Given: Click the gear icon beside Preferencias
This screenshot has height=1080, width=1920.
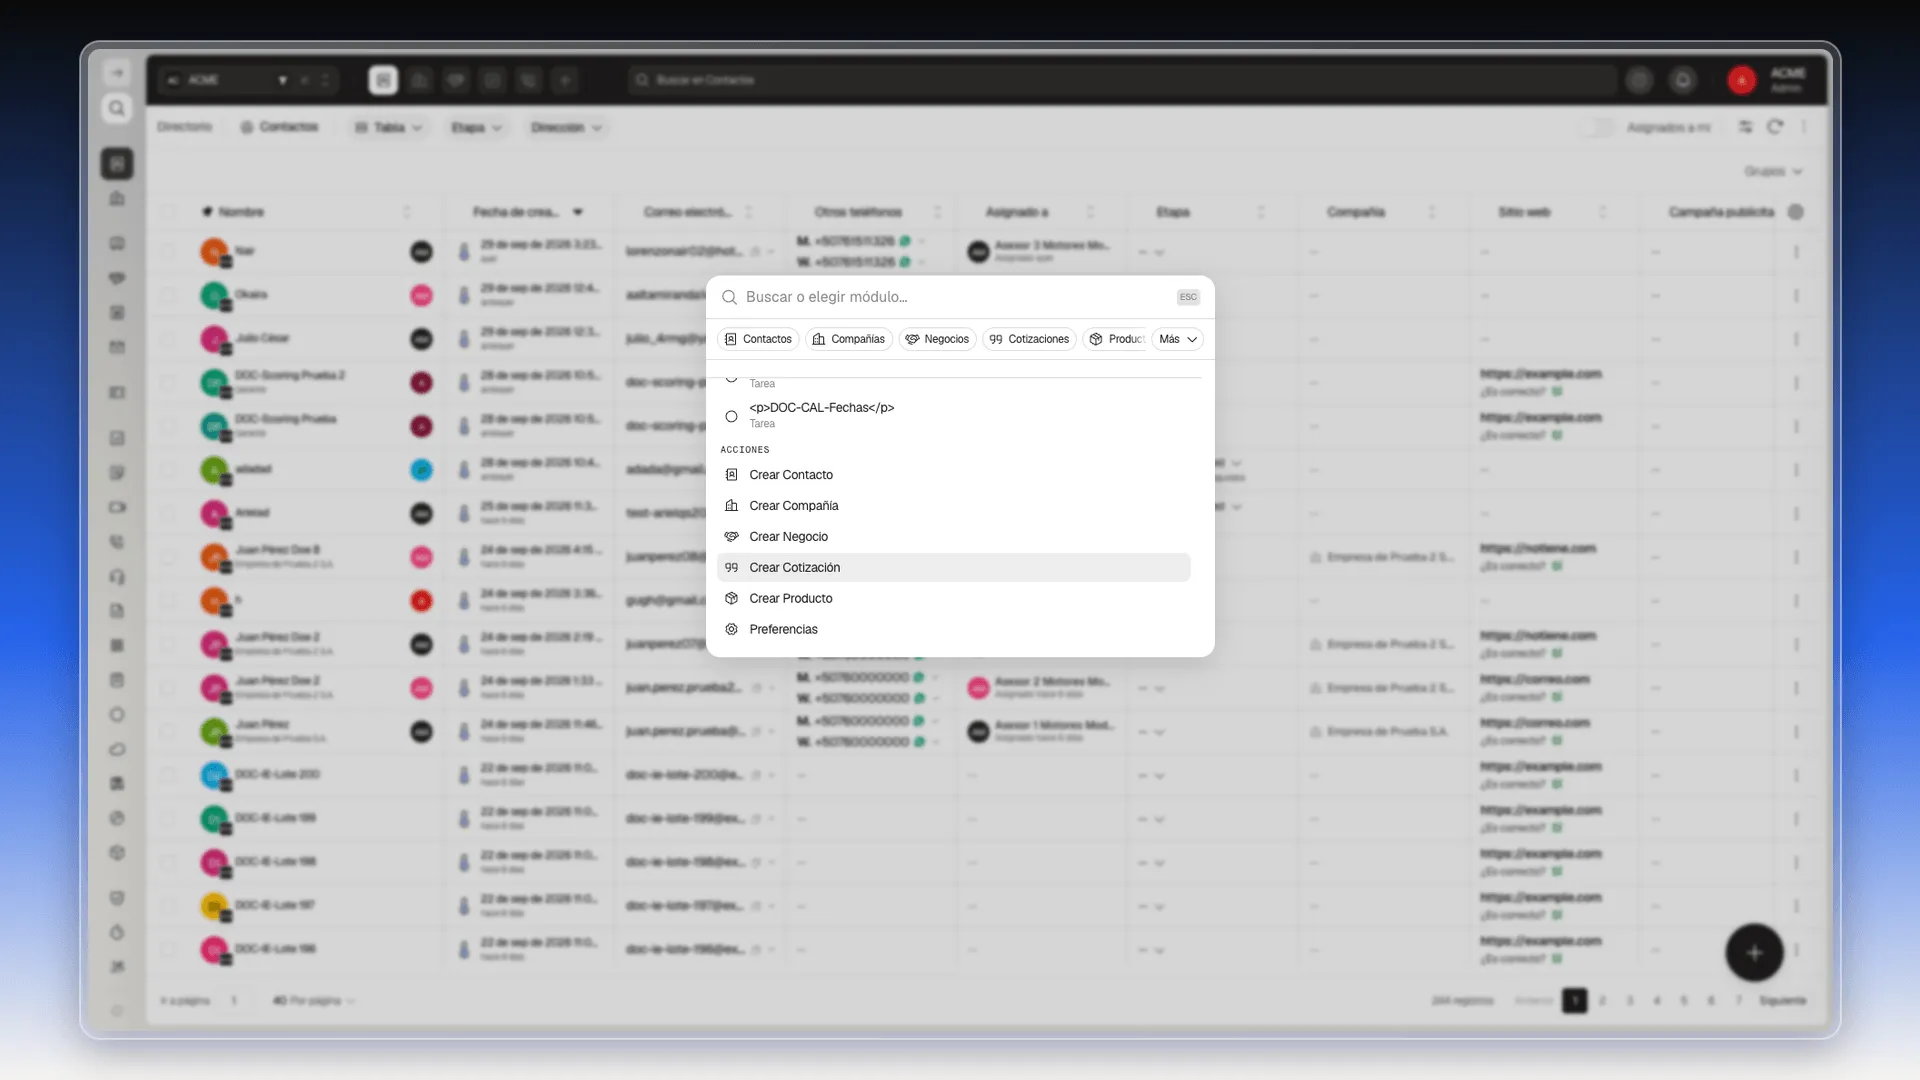Looking at the screenshot, I should [x=731, y=629].
